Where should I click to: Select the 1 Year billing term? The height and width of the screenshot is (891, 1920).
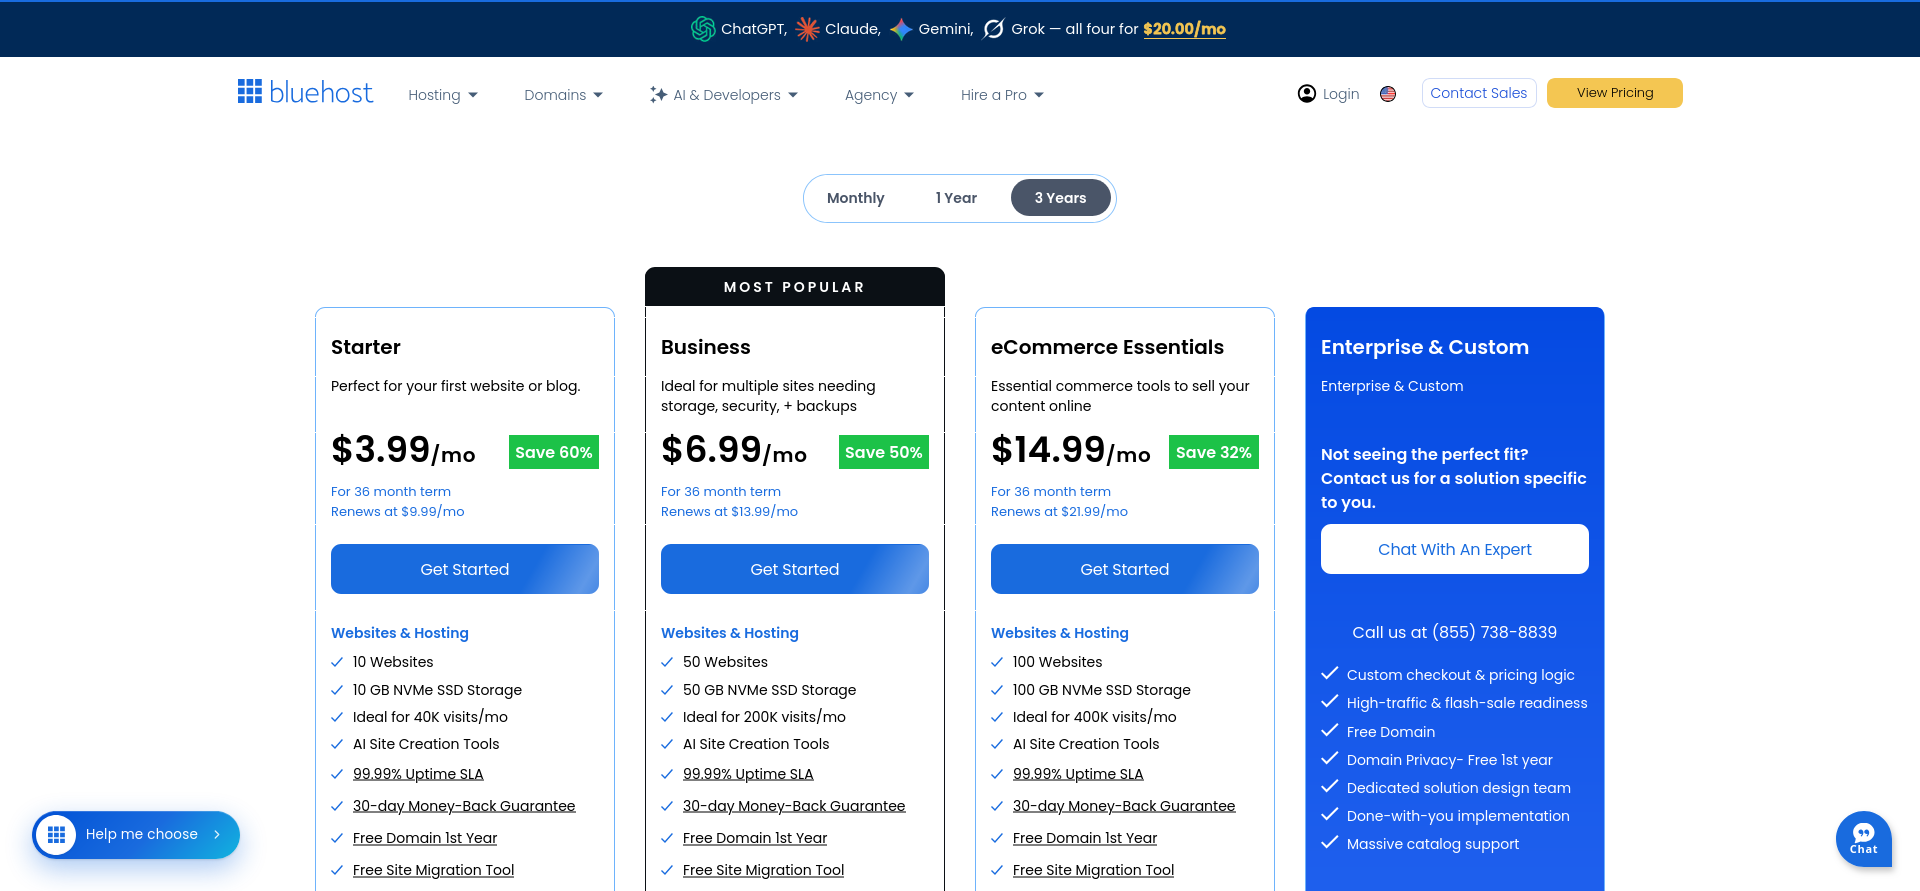pos(956,198)
